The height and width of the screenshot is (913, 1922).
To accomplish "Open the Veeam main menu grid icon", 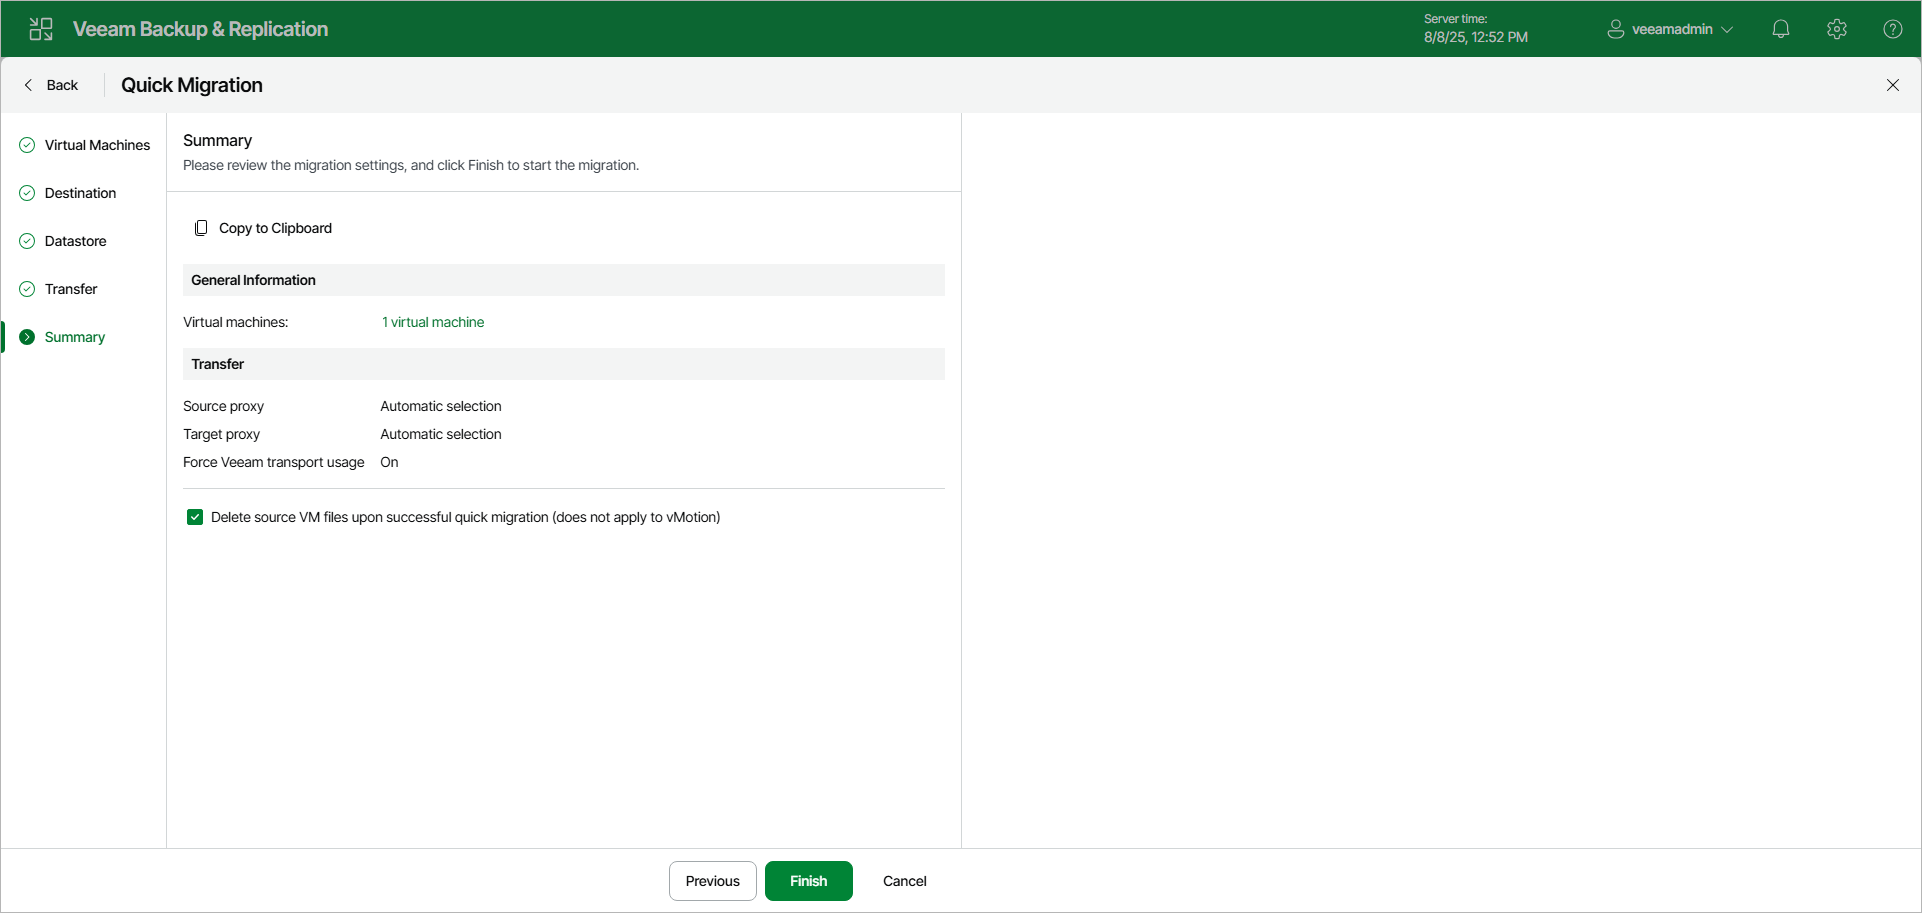I will (41, 29).
